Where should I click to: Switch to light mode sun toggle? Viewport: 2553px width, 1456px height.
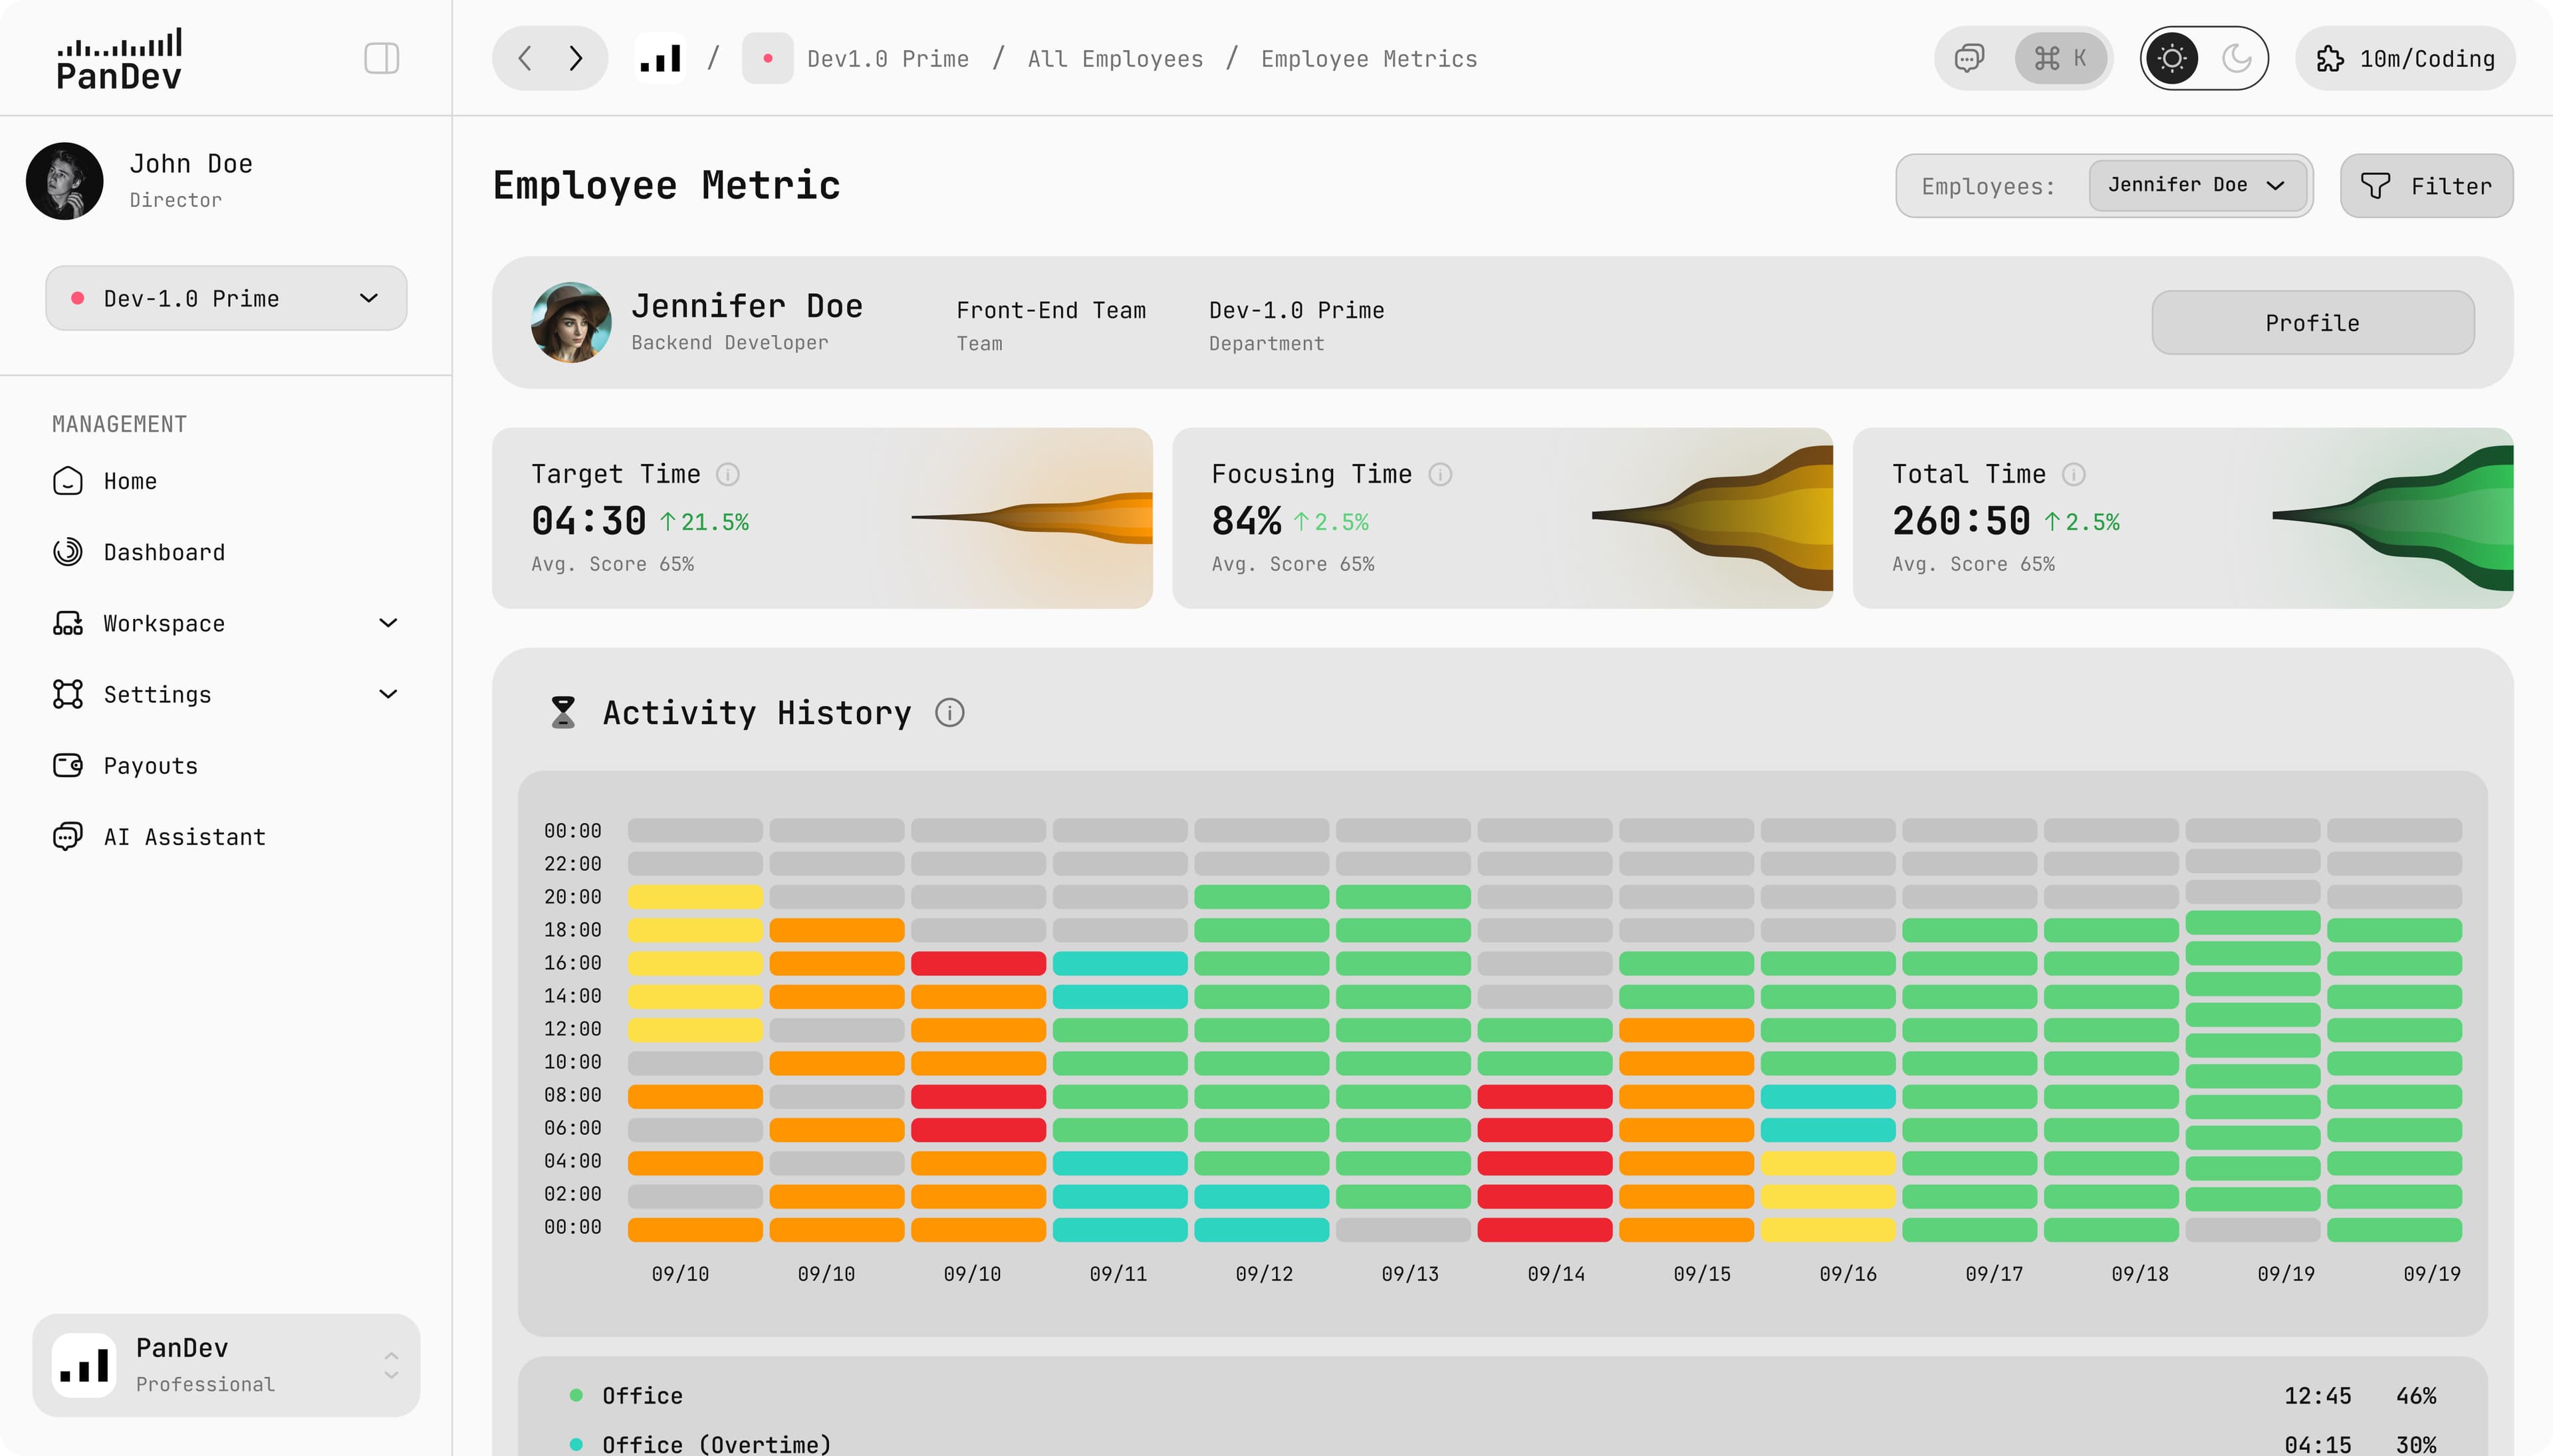[x=2172, y=58]
